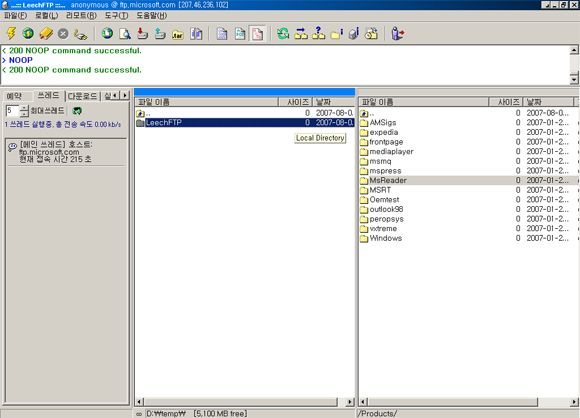
Task: Decrease max threads with the spinner down arrow
Action: pyautogui.click(x=24, y=114)
